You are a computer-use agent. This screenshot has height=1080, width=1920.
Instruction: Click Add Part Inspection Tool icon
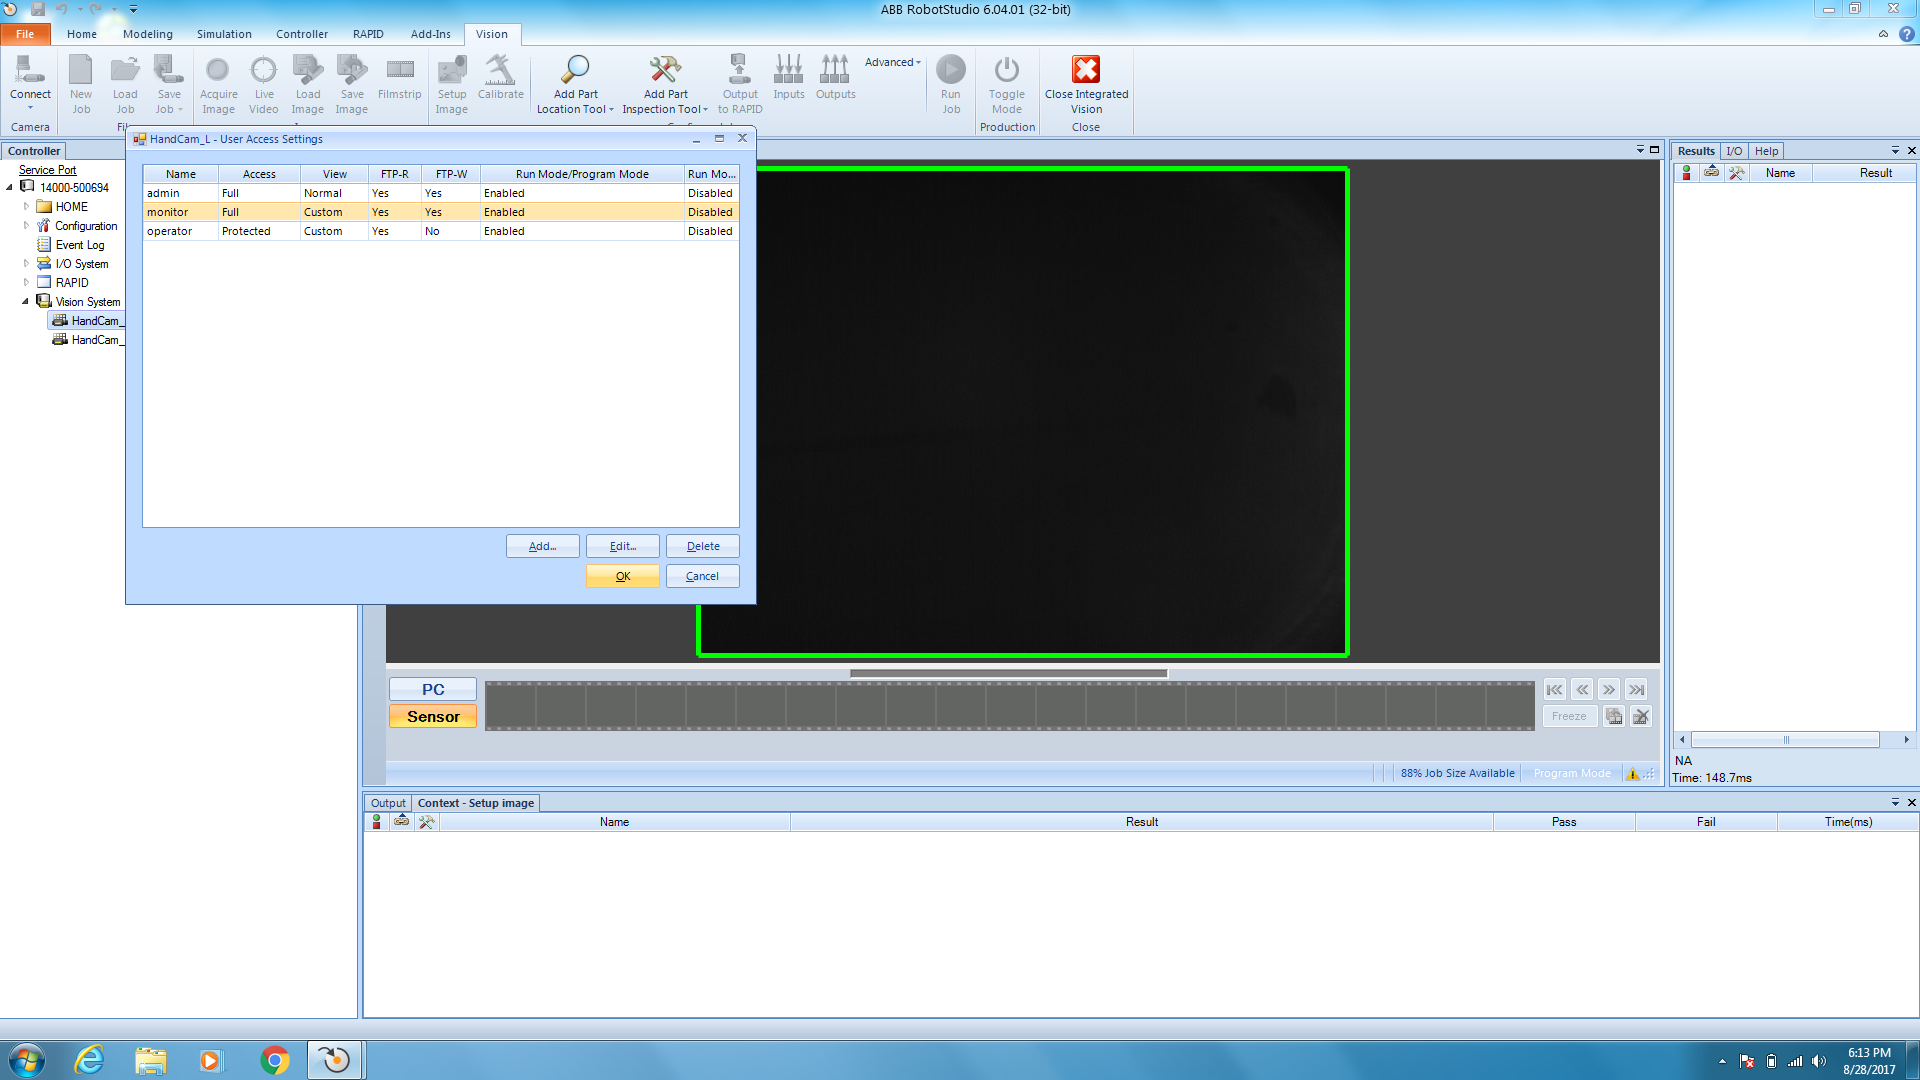[664, 70]
